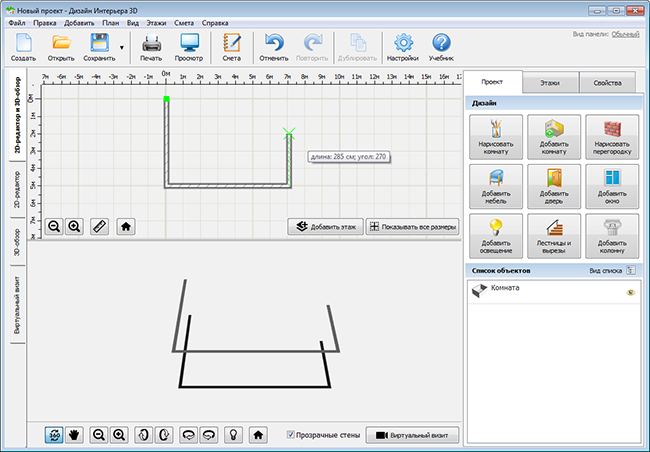
Task: Open the План menu
Action: click(x=111, y=23)
